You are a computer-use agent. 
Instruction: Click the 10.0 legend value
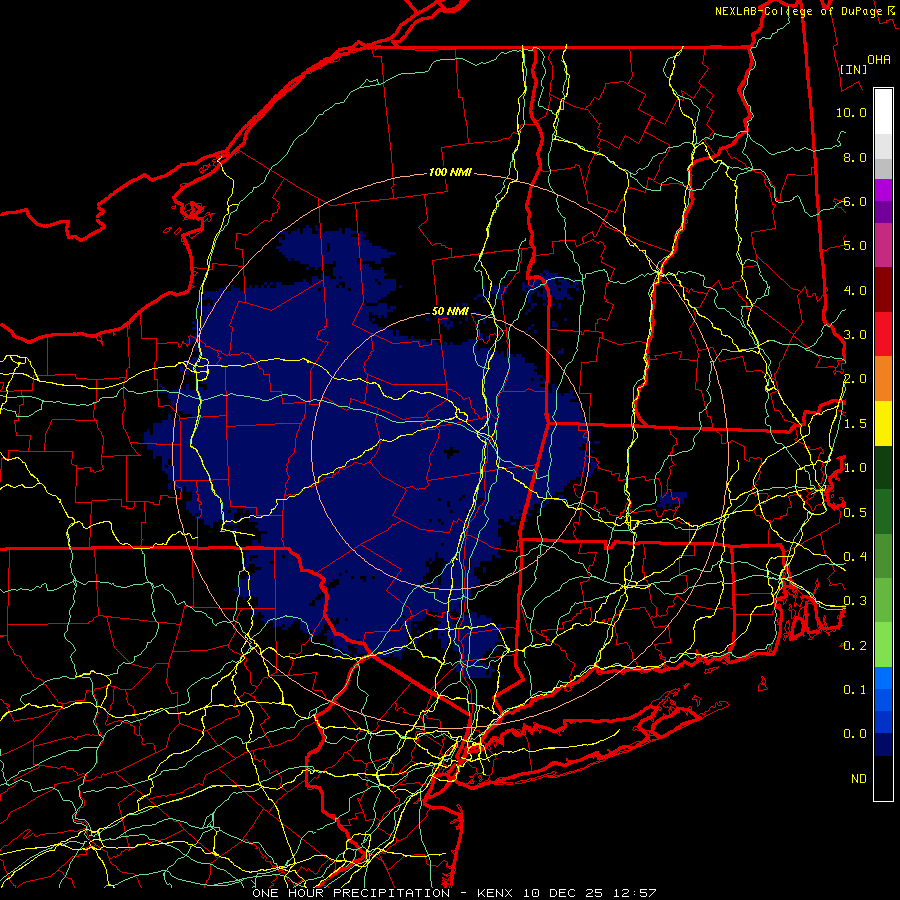point(851,112)
